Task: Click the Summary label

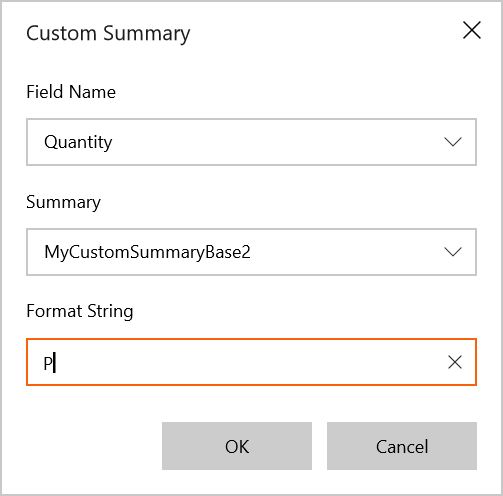Action: (63, 202)
